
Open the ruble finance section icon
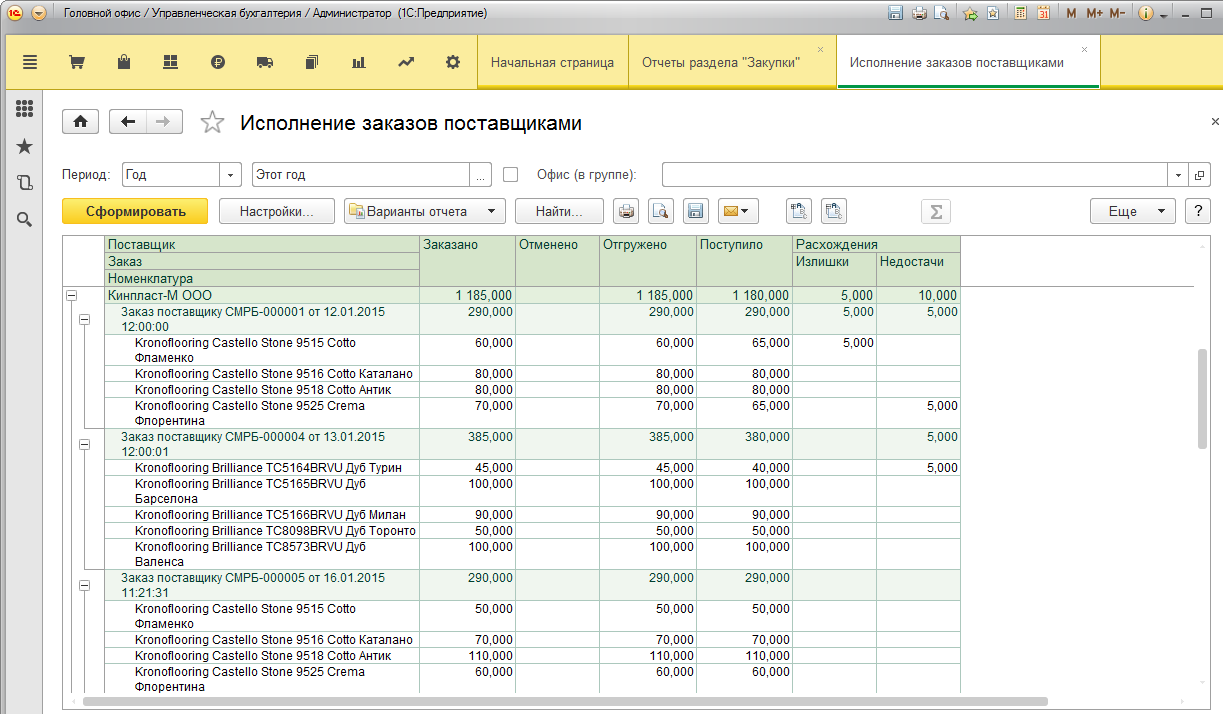tap(218, 62)
